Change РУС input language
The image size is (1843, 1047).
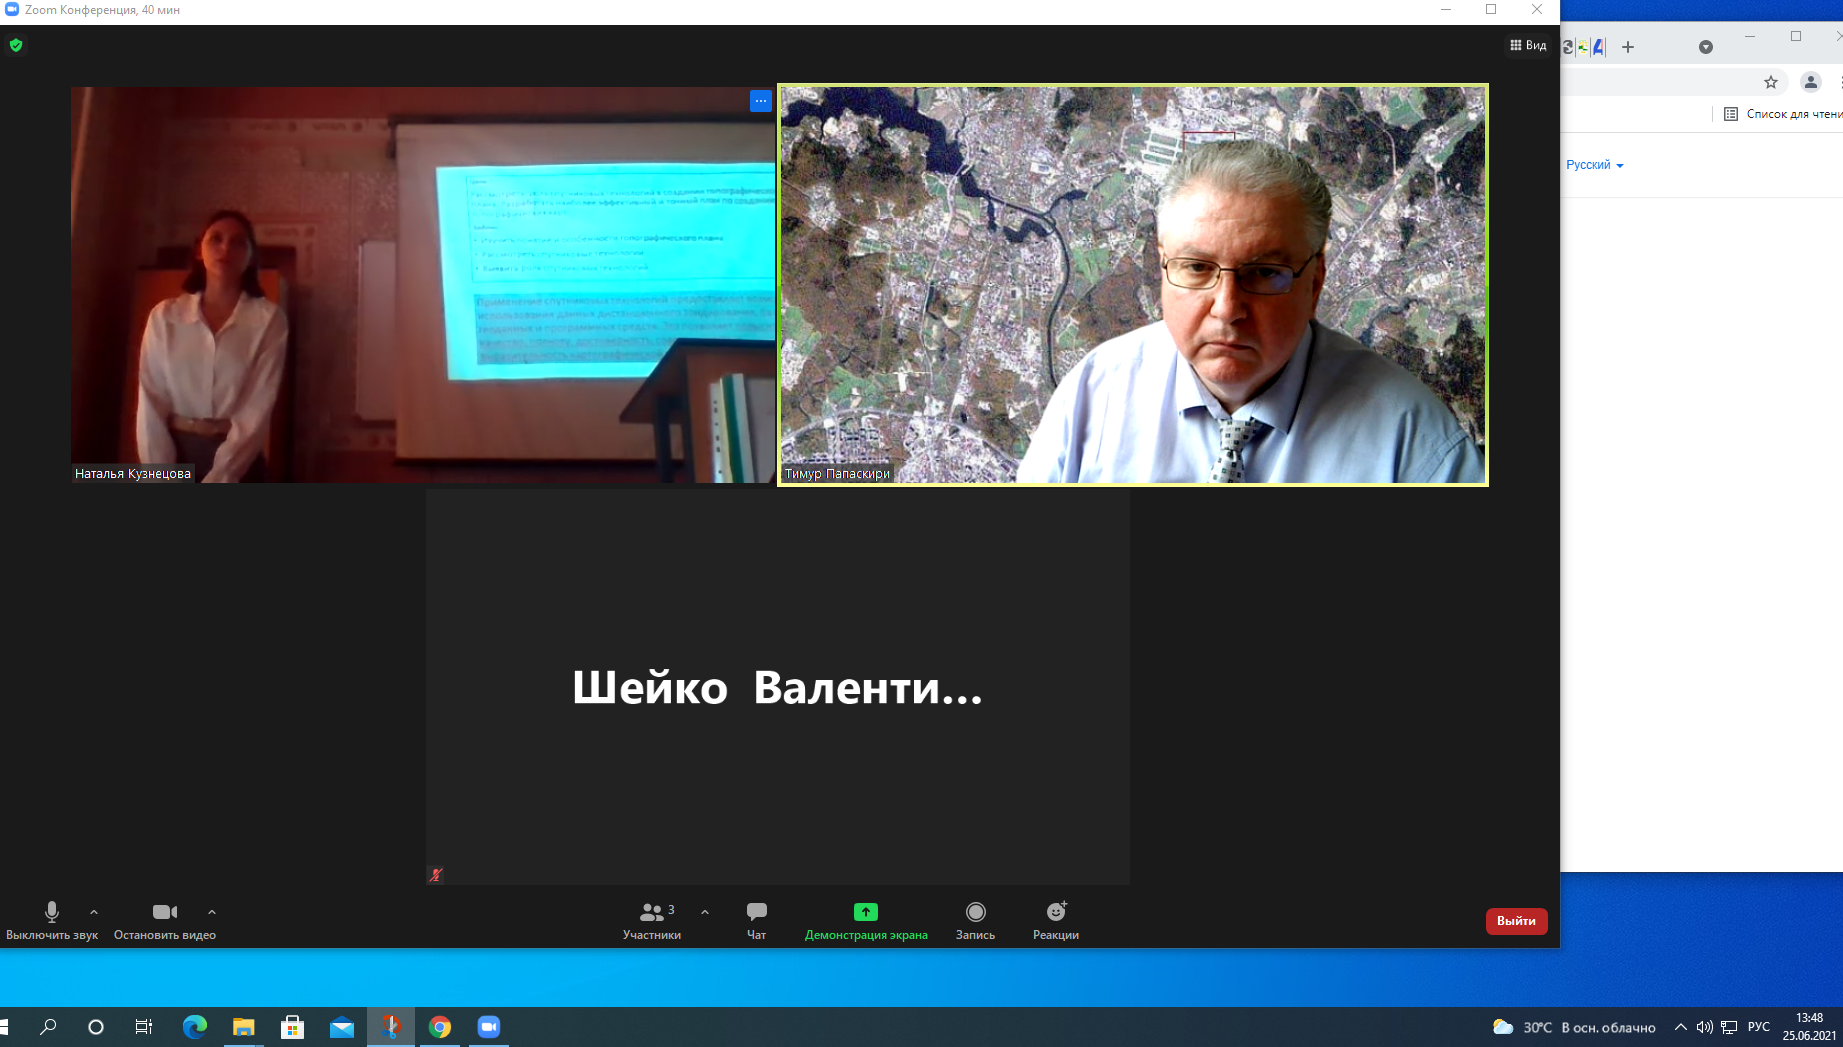coord(1759,1027)
